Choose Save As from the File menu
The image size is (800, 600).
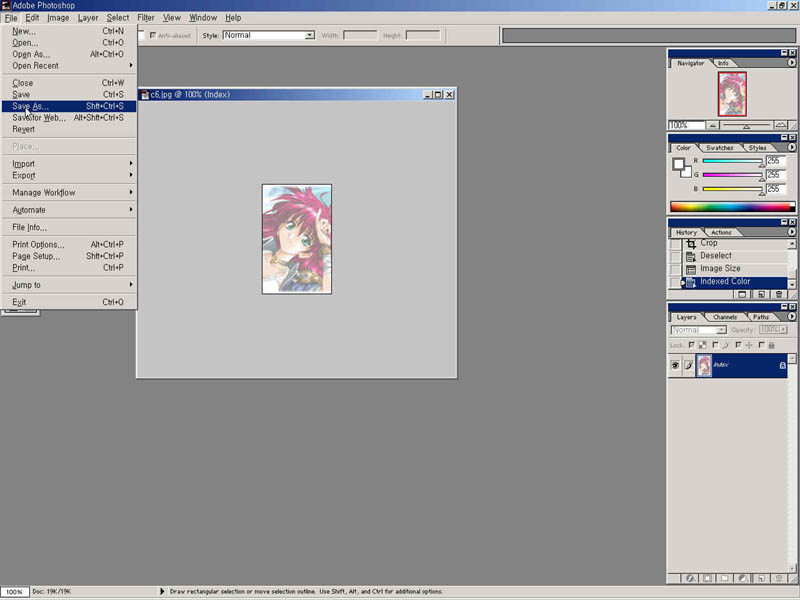(x=68, y=106)
